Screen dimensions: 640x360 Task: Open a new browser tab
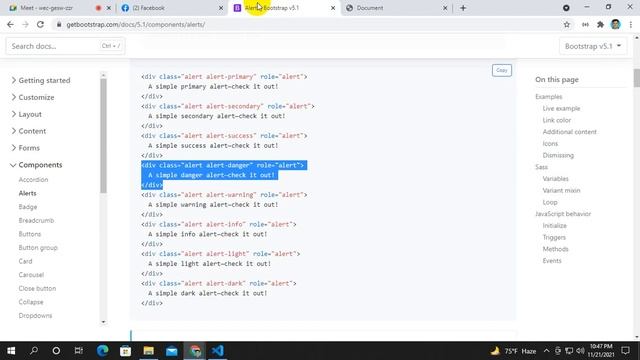[x=463, y=8]
